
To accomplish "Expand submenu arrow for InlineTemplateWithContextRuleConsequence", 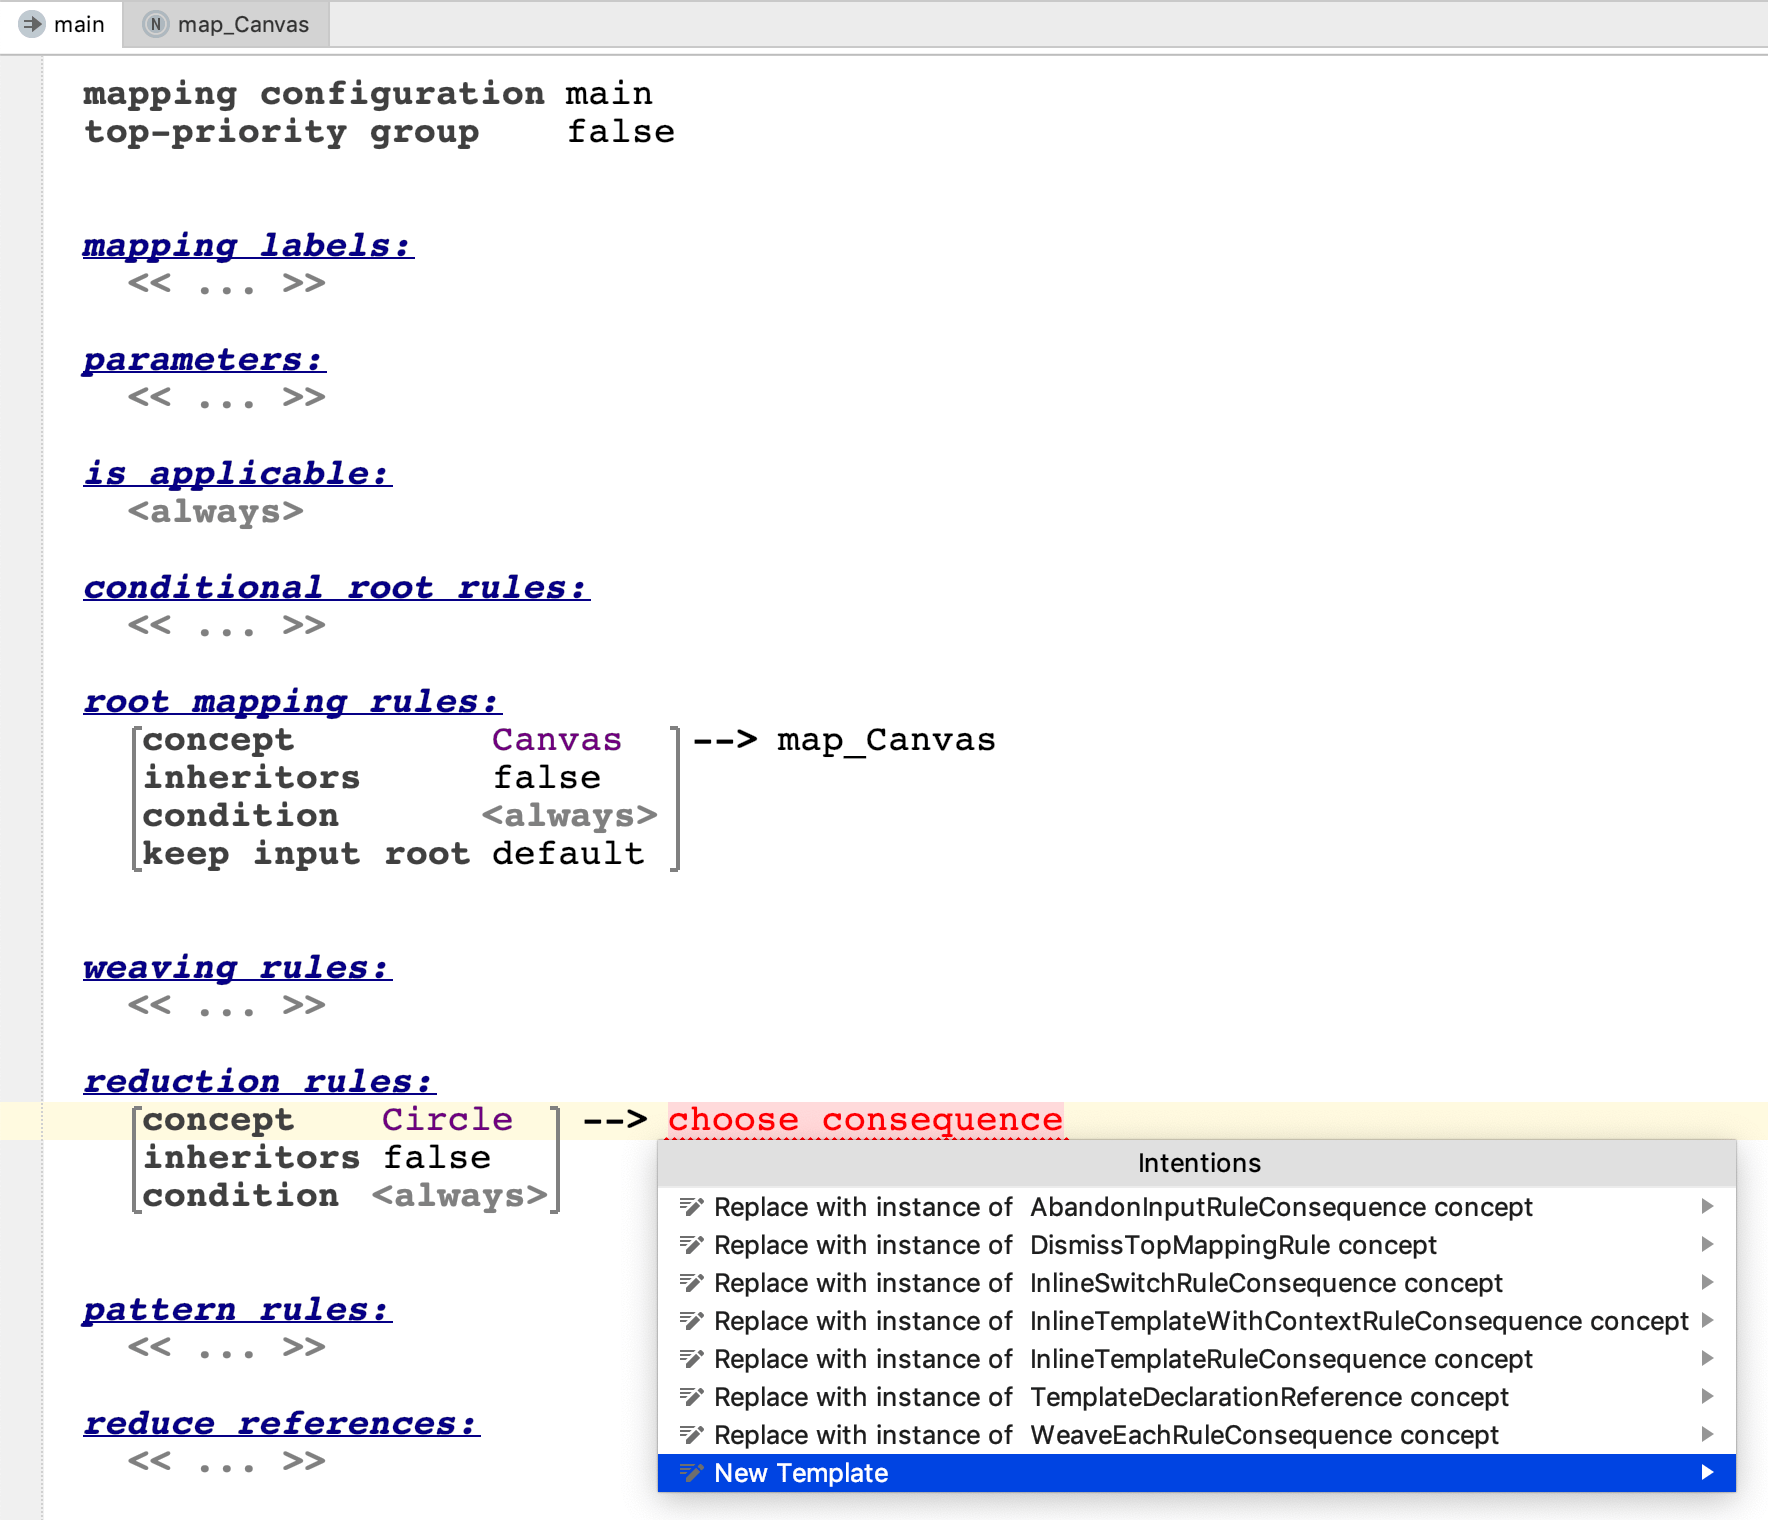I will point(1707,1321).
